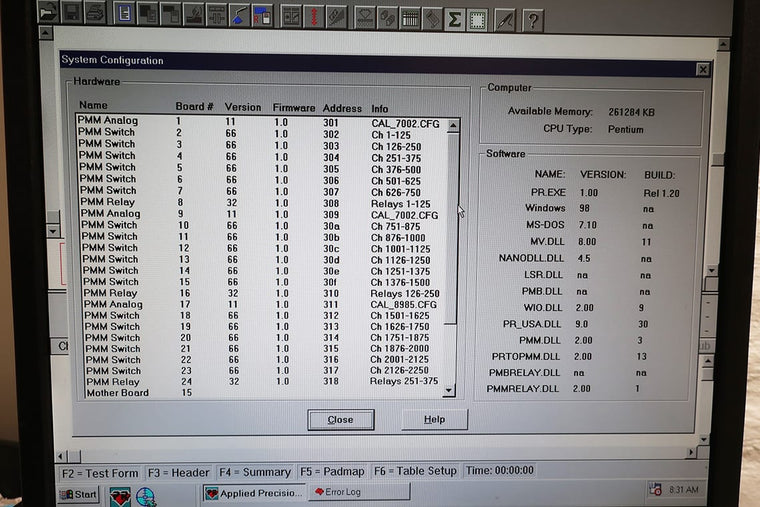The height and width of the screenshot is (507, 760).
Task: Click the Address column header
Action: pyautogui.click(x=342, y=108)
